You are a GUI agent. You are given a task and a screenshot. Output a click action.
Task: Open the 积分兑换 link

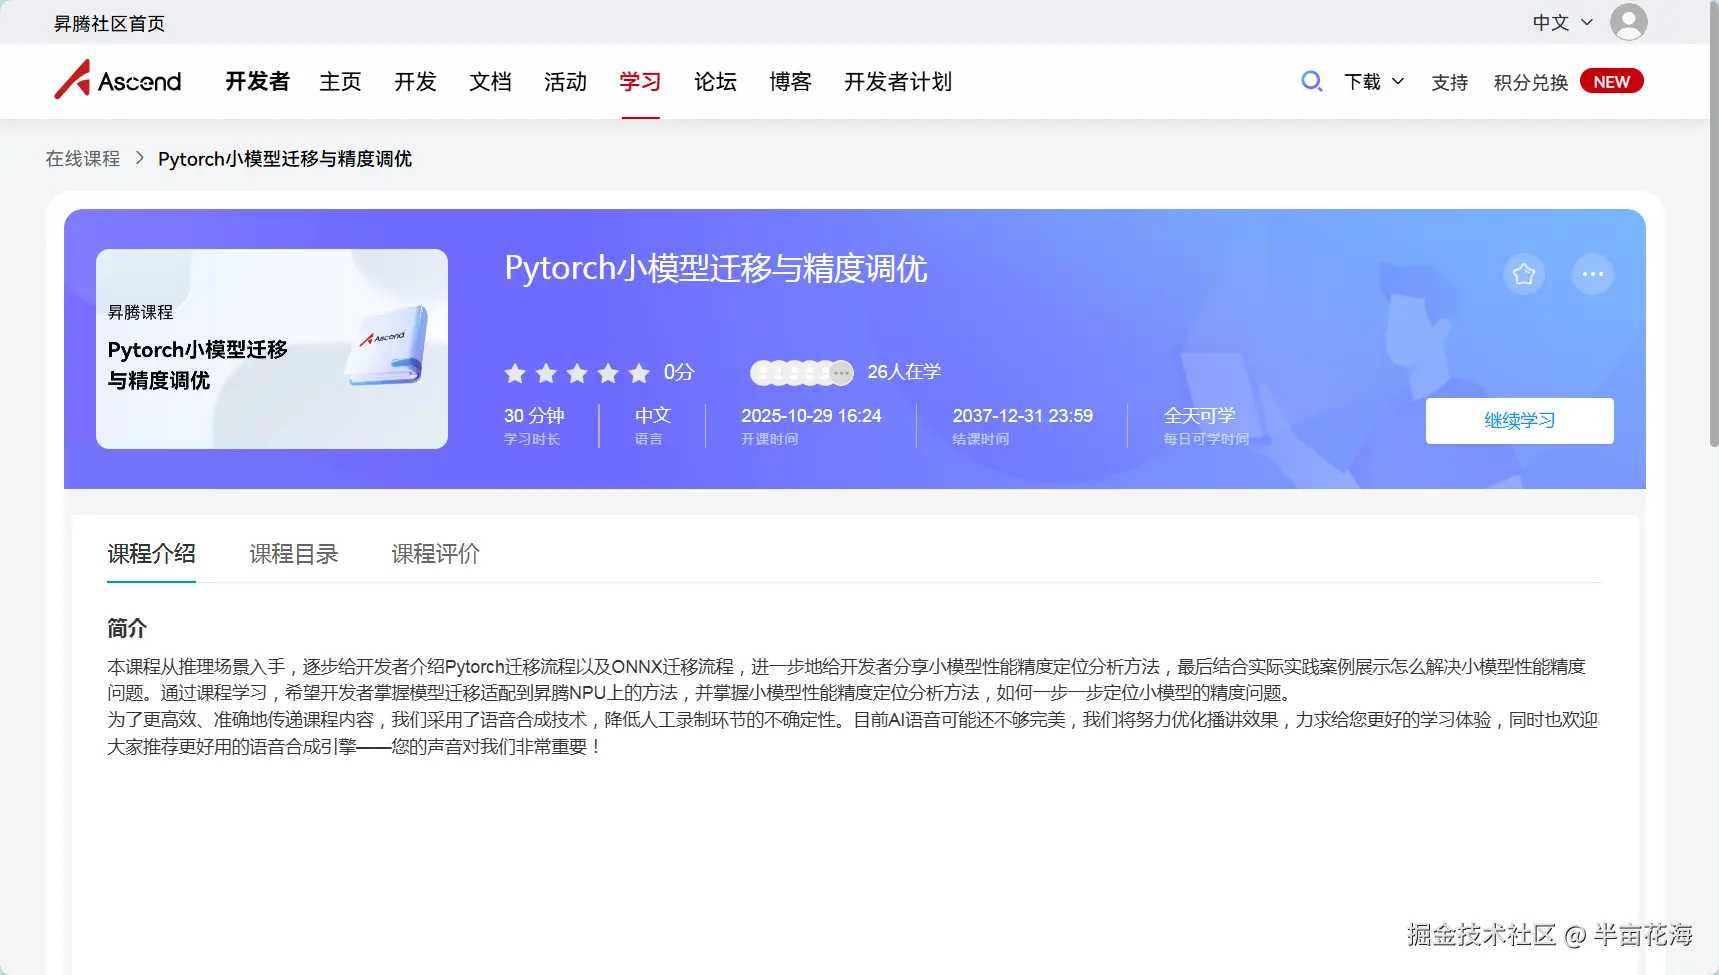(1530, 82)
